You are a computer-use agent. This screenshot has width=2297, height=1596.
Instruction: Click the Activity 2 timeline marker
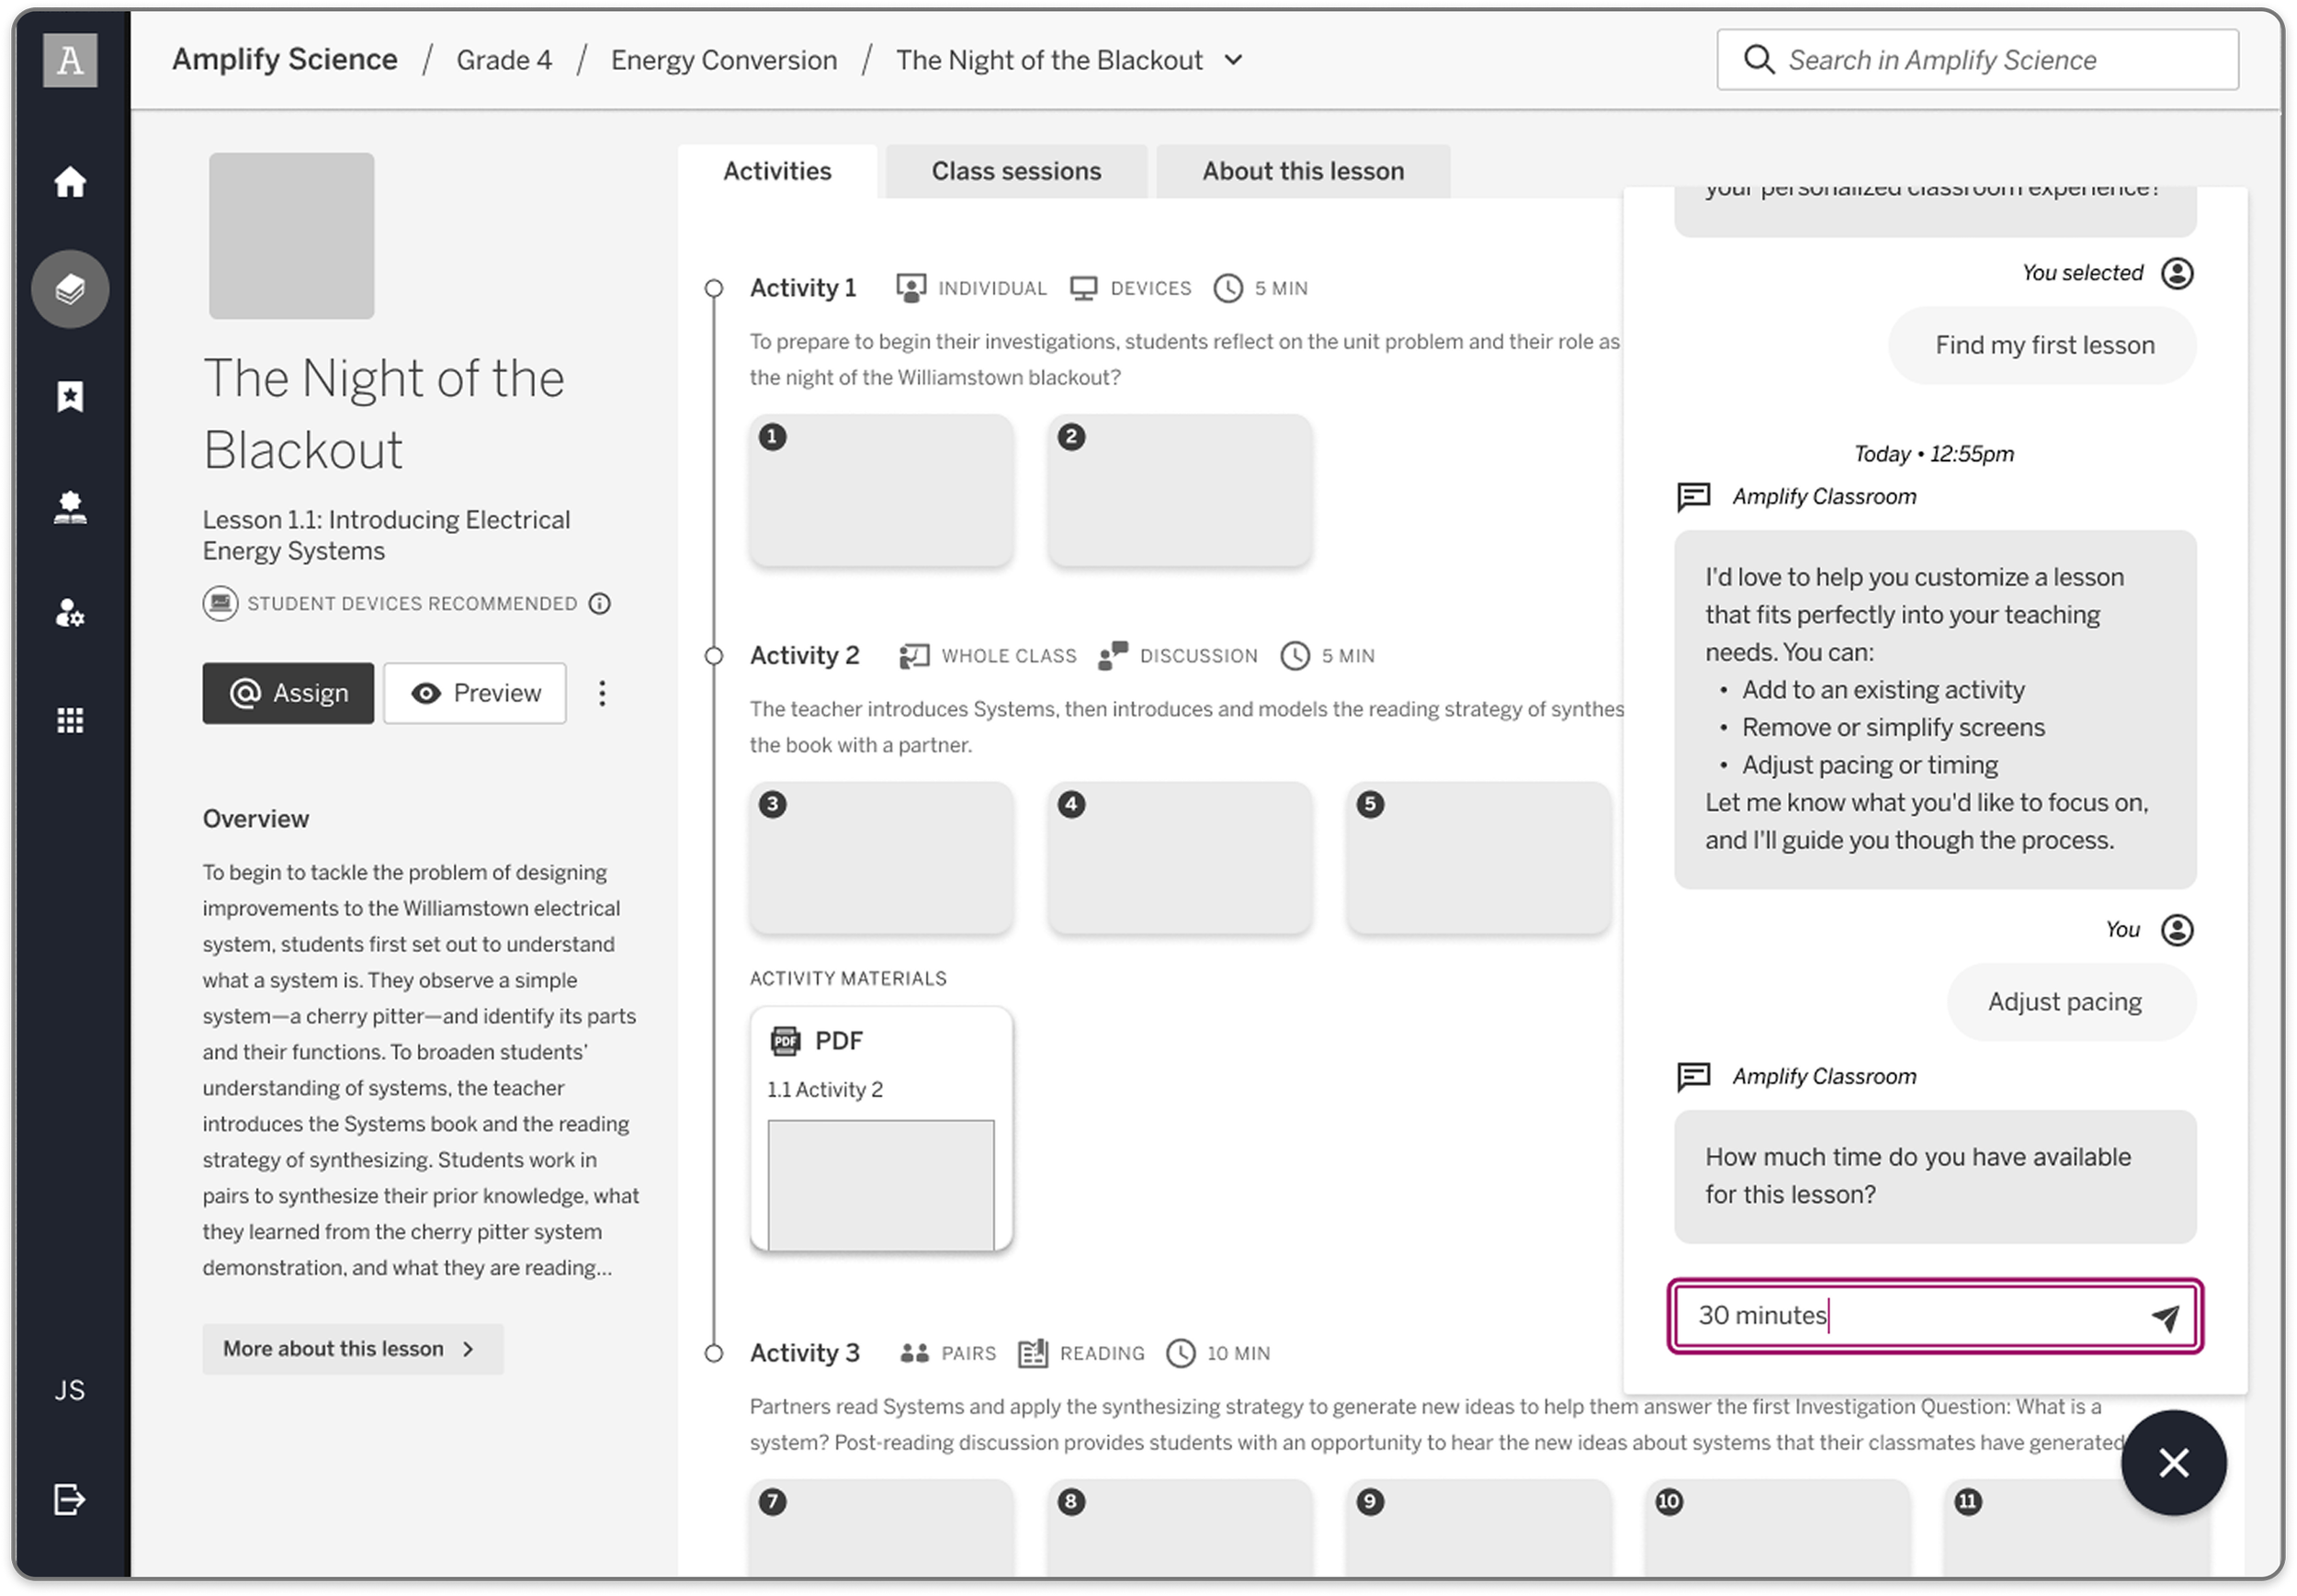pos(714,656)
